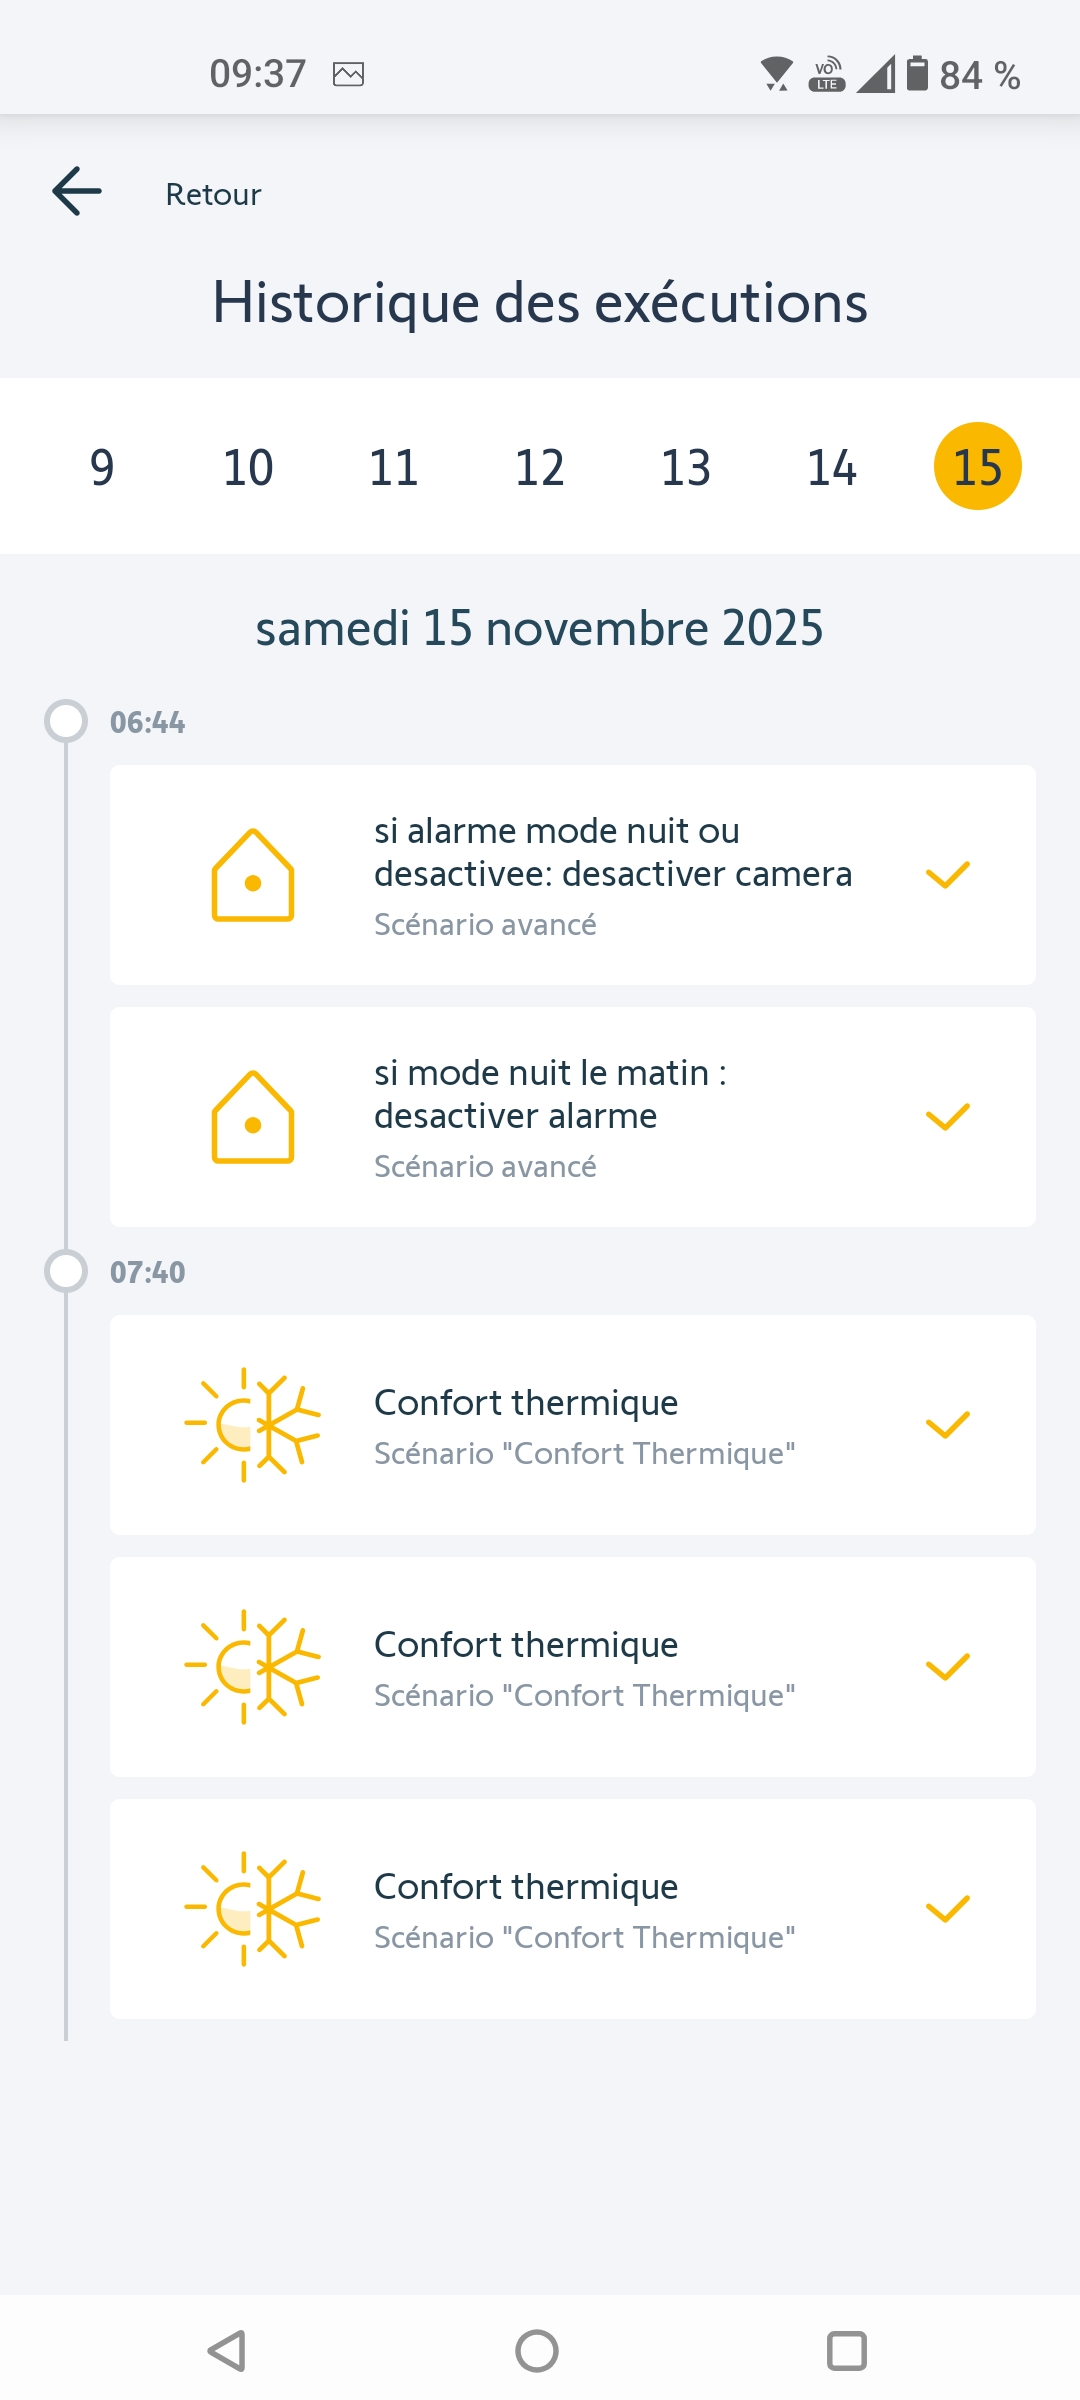
Task: Open Android recent apps square button
Action: [x=847, y=2351]
